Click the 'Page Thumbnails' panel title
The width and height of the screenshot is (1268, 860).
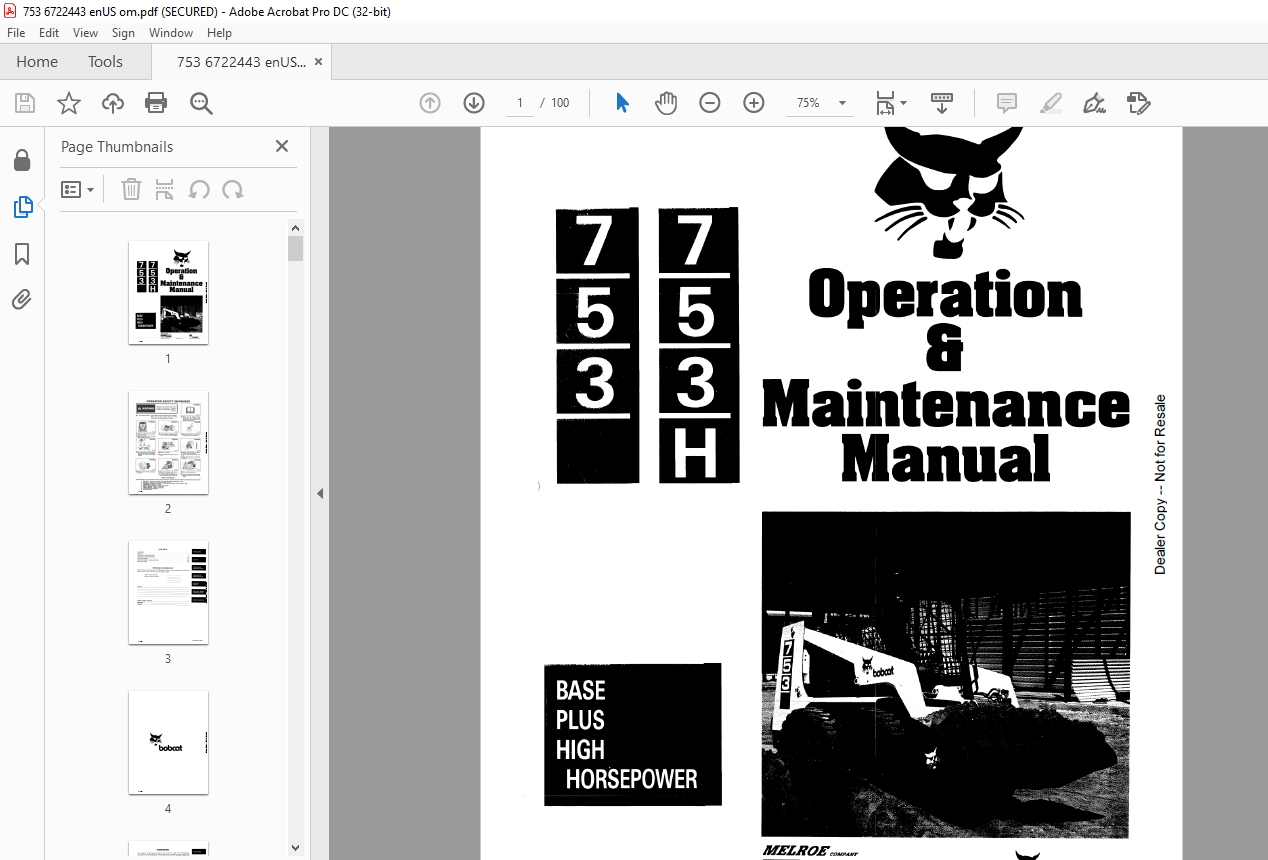point(117,146)
